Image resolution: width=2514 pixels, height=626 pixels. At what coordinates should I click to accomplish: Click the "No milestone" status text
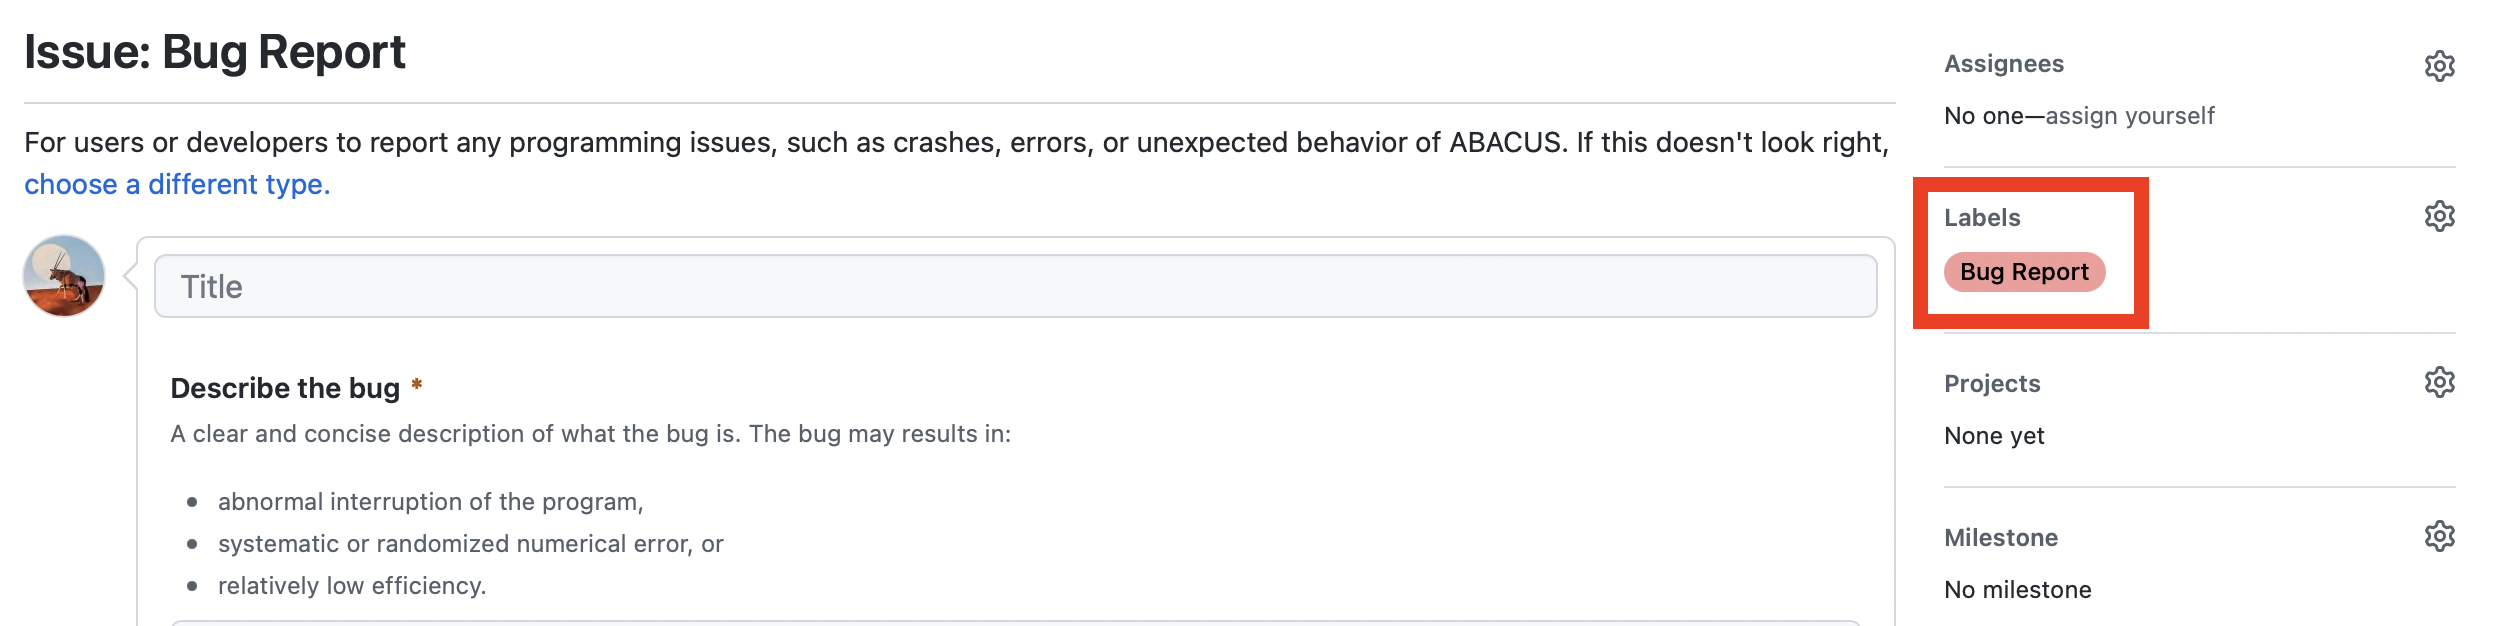[2017, 590]
